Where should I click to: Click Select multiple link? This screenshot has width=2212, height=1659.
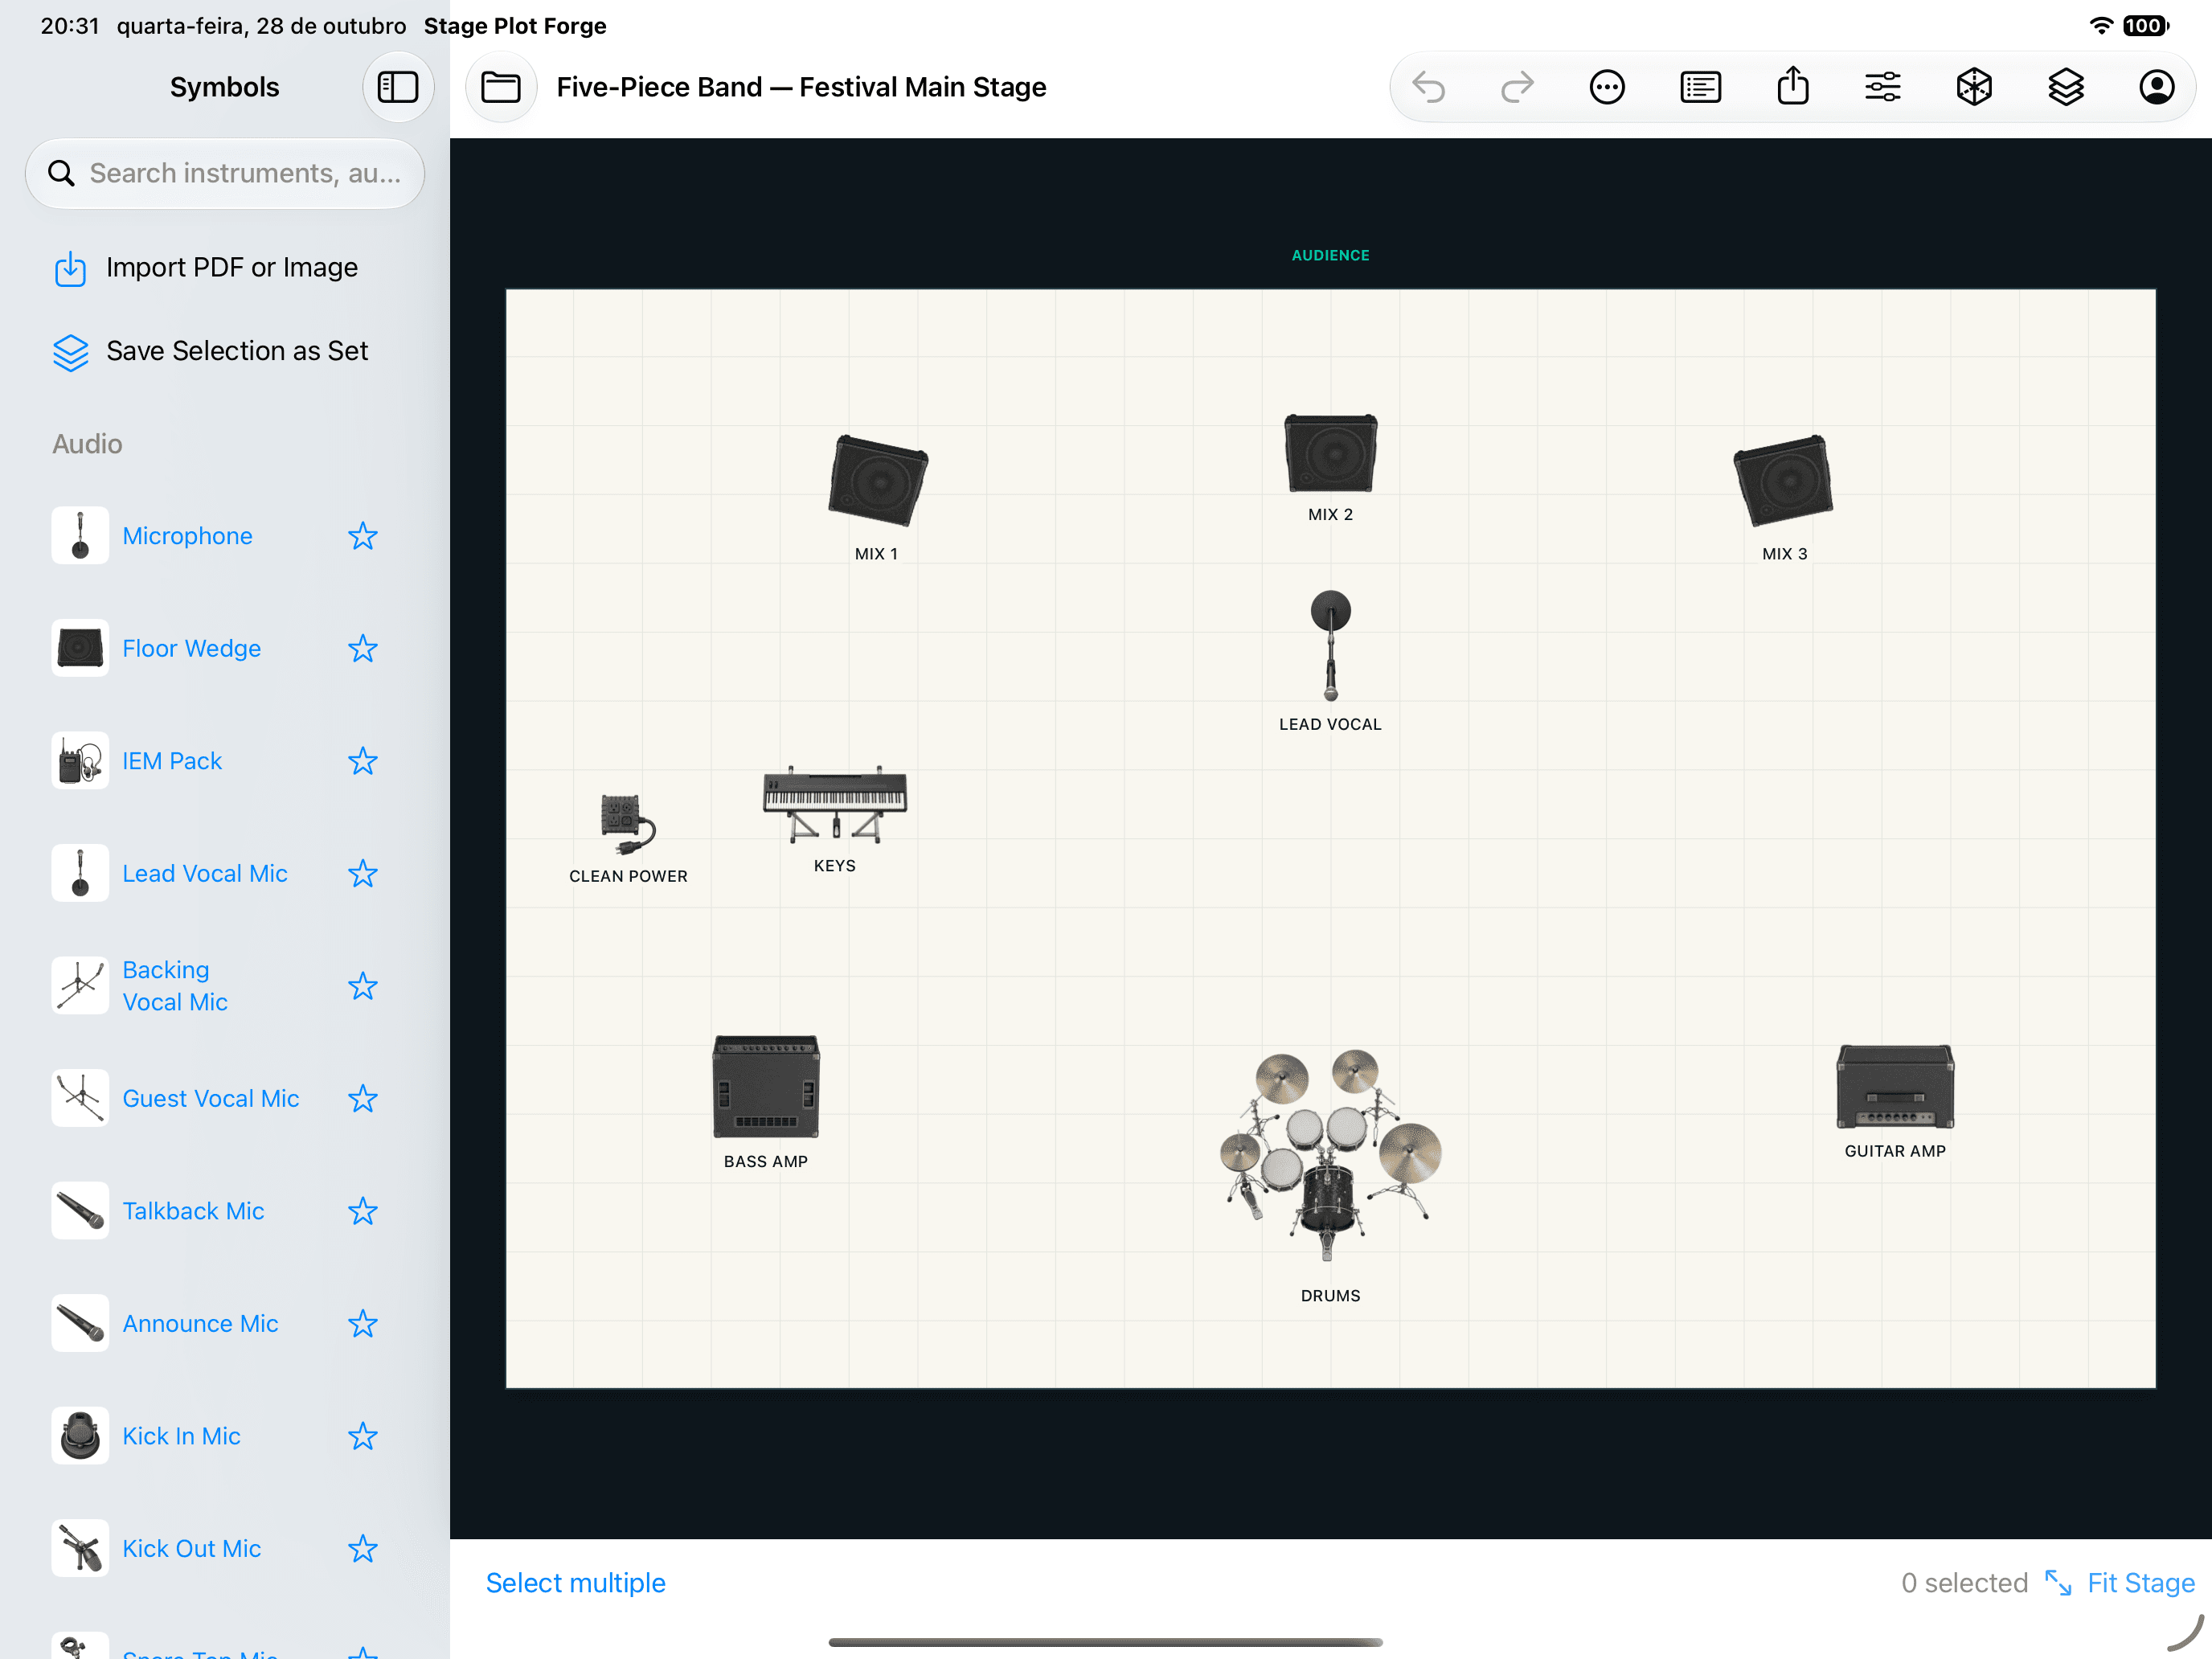point(576,1583)
